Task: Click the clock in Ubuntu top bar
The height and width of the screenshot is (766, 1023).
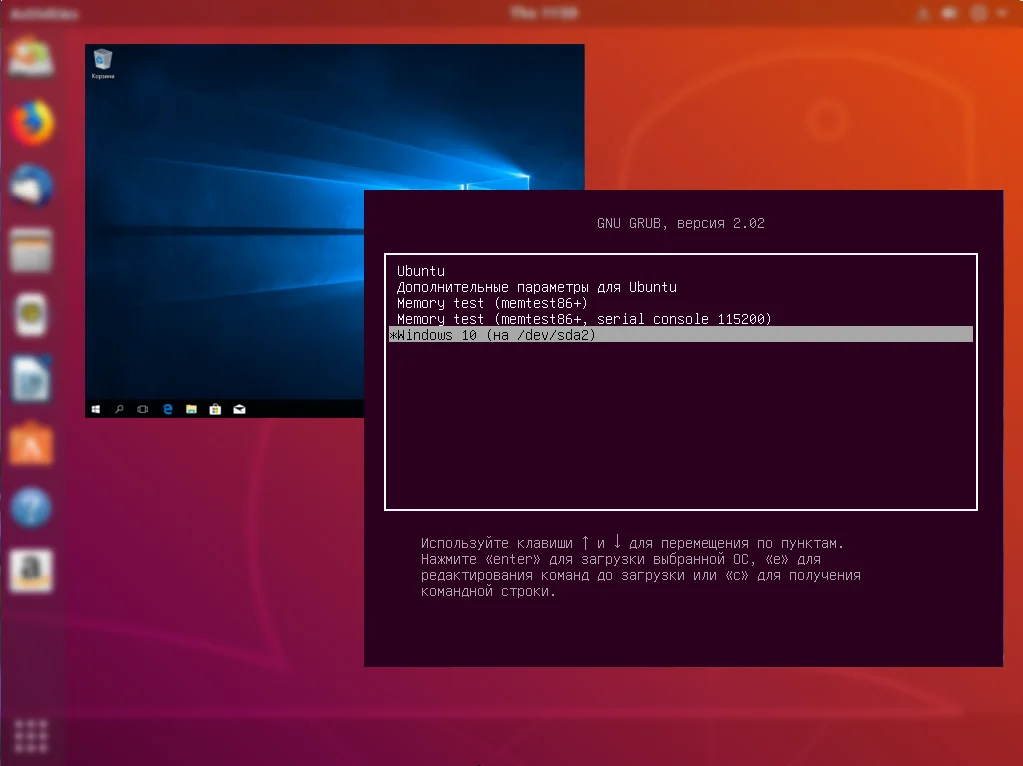Action: coord(543,12)
